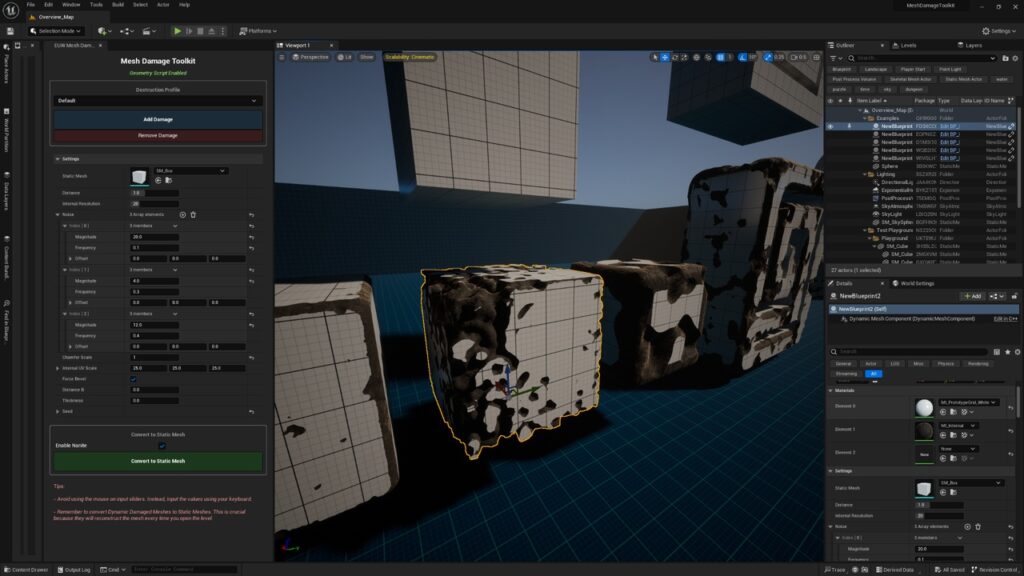
Task: Click the Lit view mode button
Action: pos(345,57)
